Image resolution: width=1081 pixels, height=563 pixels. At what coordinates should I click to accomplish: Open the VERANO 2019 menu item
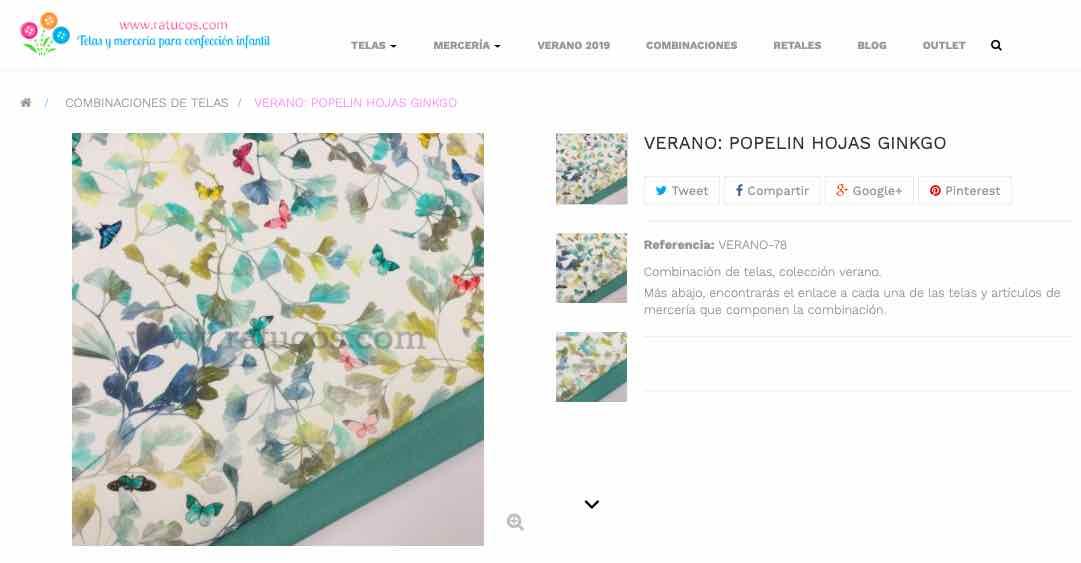coord(574,45)
